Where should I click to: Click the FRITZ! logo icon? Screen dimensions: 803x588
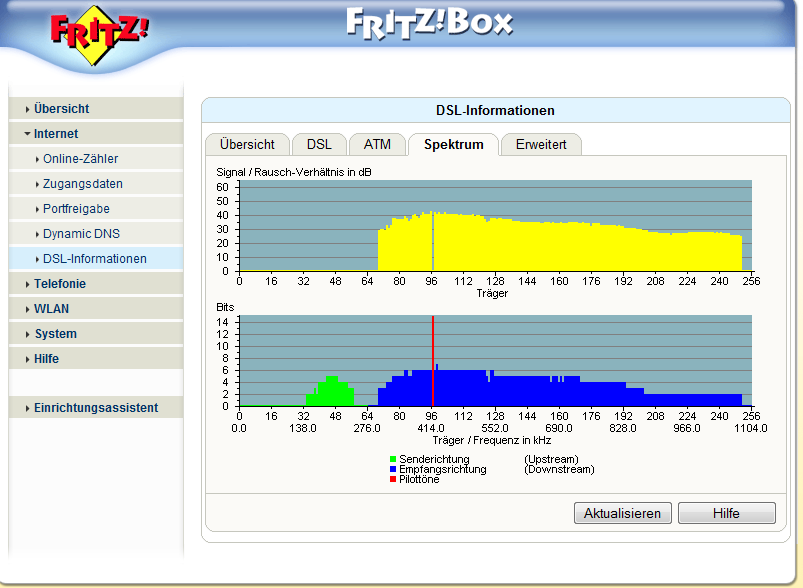[x=99, y=35]
